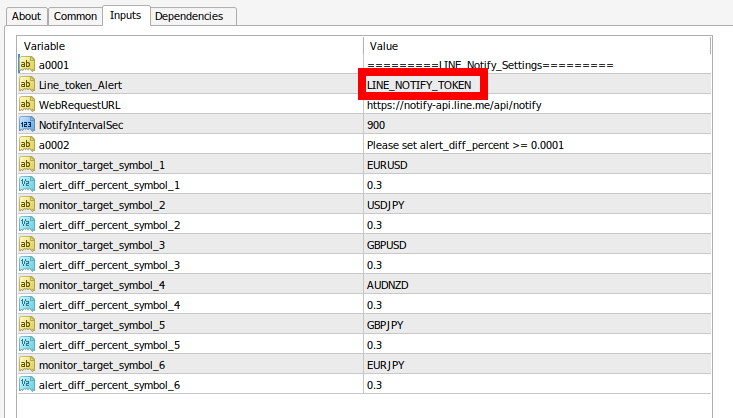733x418 pixels.
Task: Click the string icon next to WebRequestURL
Action: coord(26,105)
